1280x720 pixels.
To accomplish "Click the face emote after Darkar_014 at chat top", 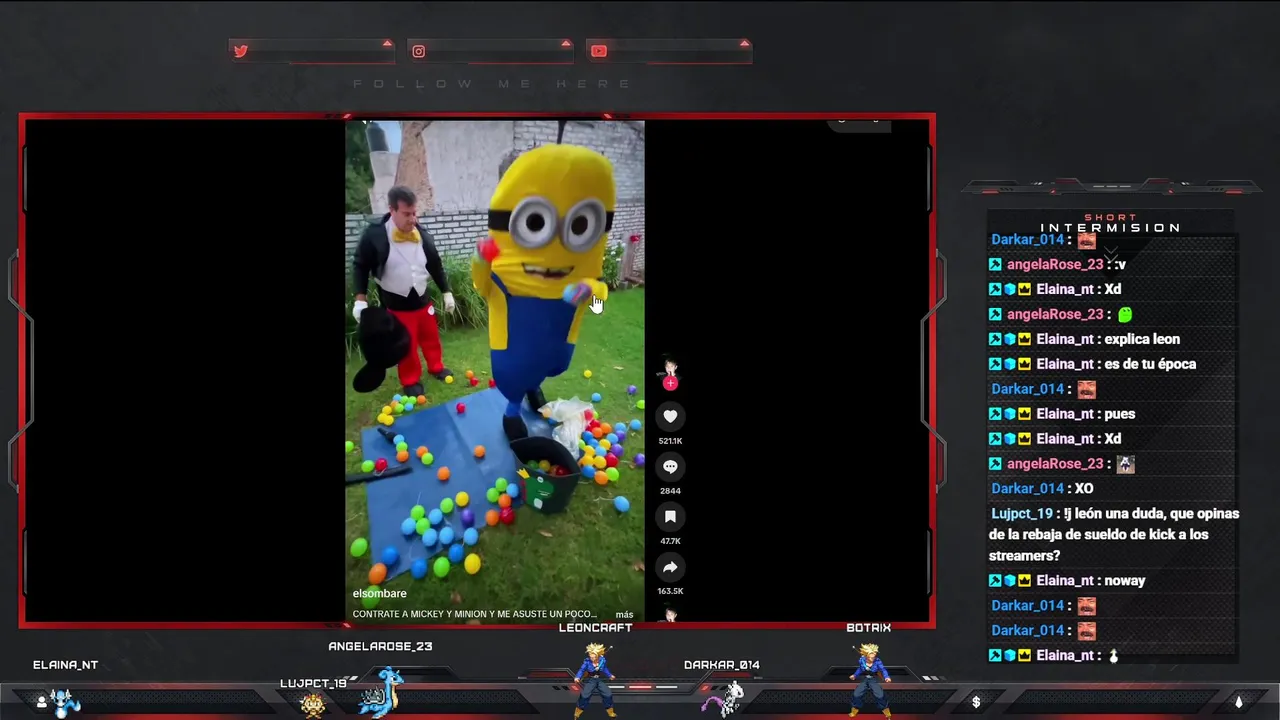I will 1087,240.
